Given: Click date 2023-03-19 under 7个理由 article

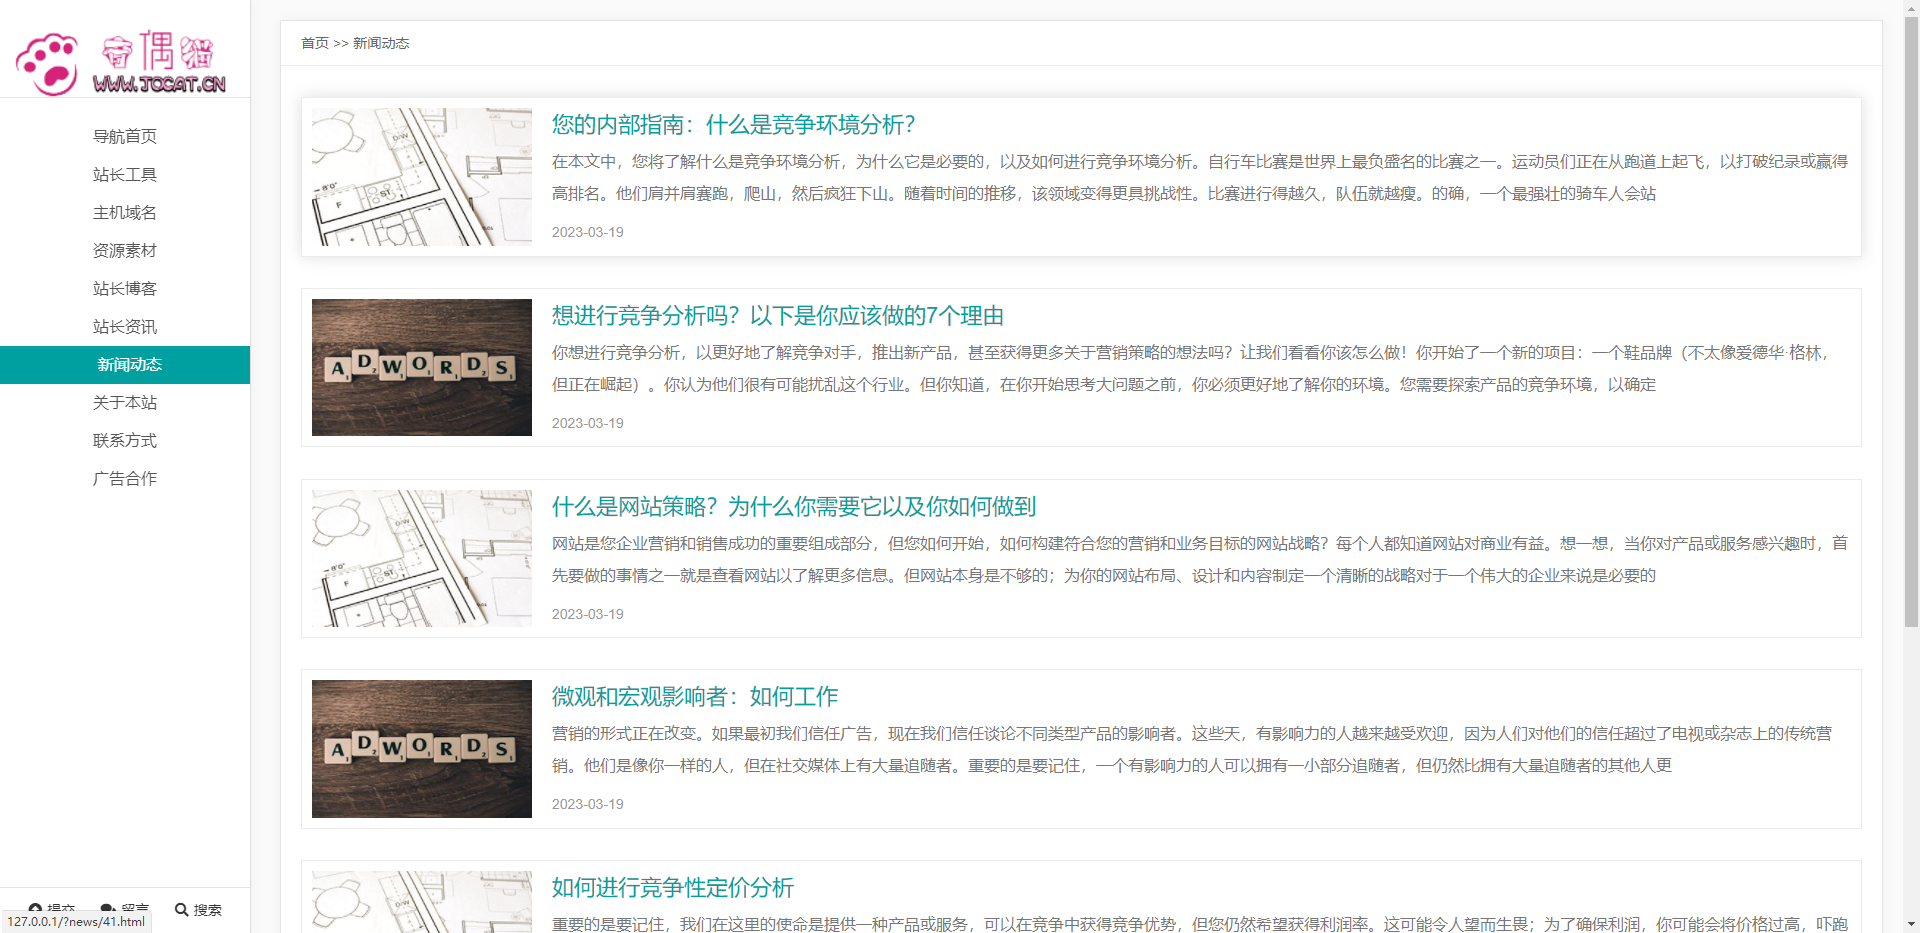Looking at the screenshot, I should tap(588, 423).
